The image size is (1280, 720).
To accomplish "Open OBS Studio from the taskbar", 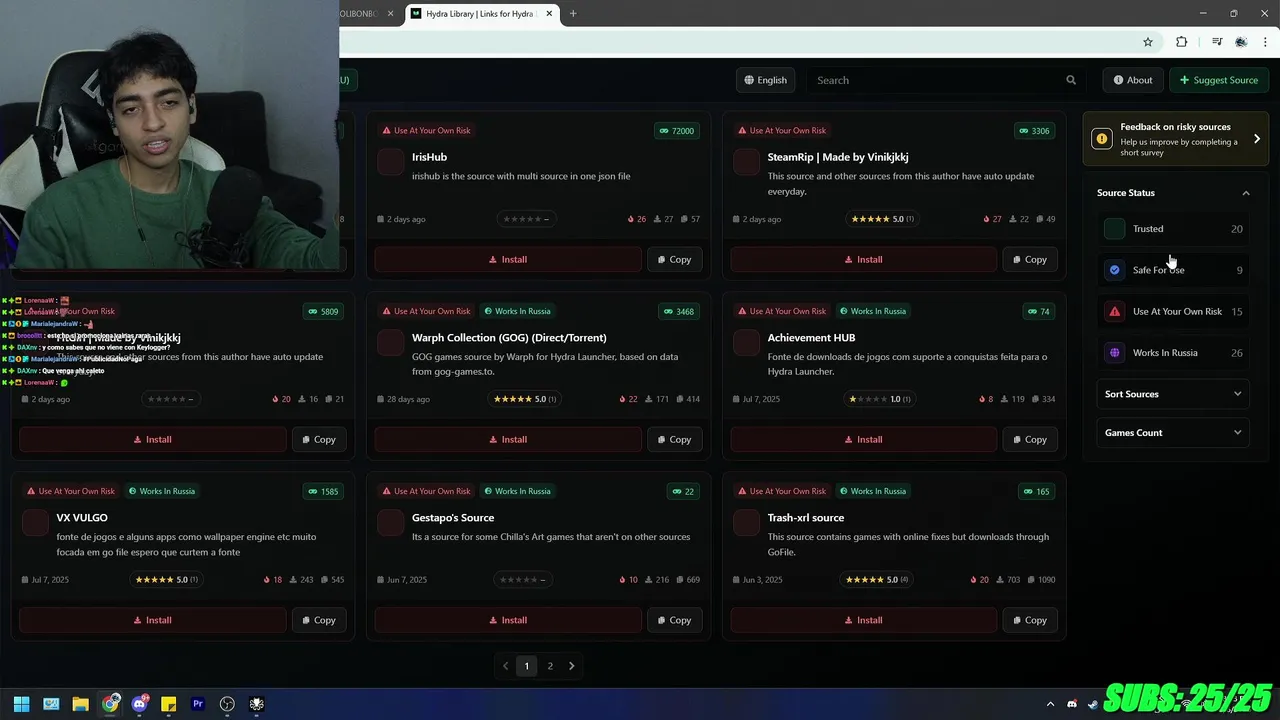I will tap(227, 704).
